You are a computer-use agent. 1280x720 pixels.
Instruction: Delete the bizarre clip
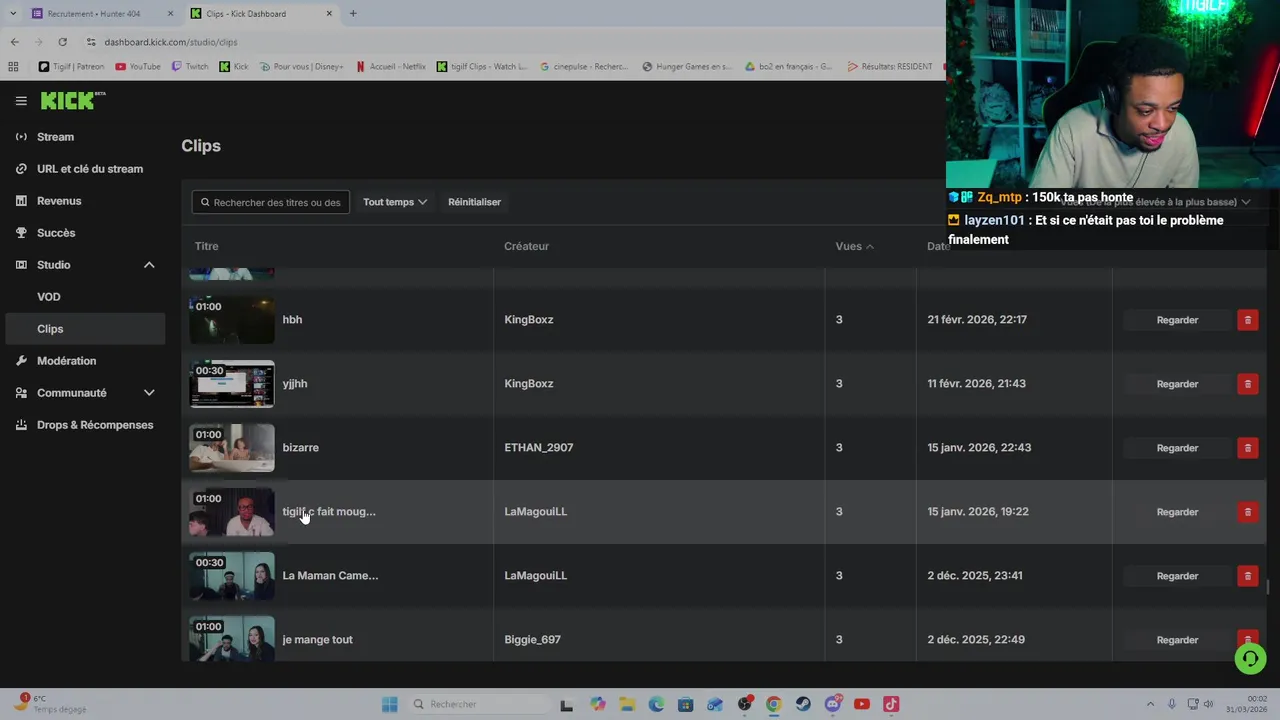click(1247, 448)
